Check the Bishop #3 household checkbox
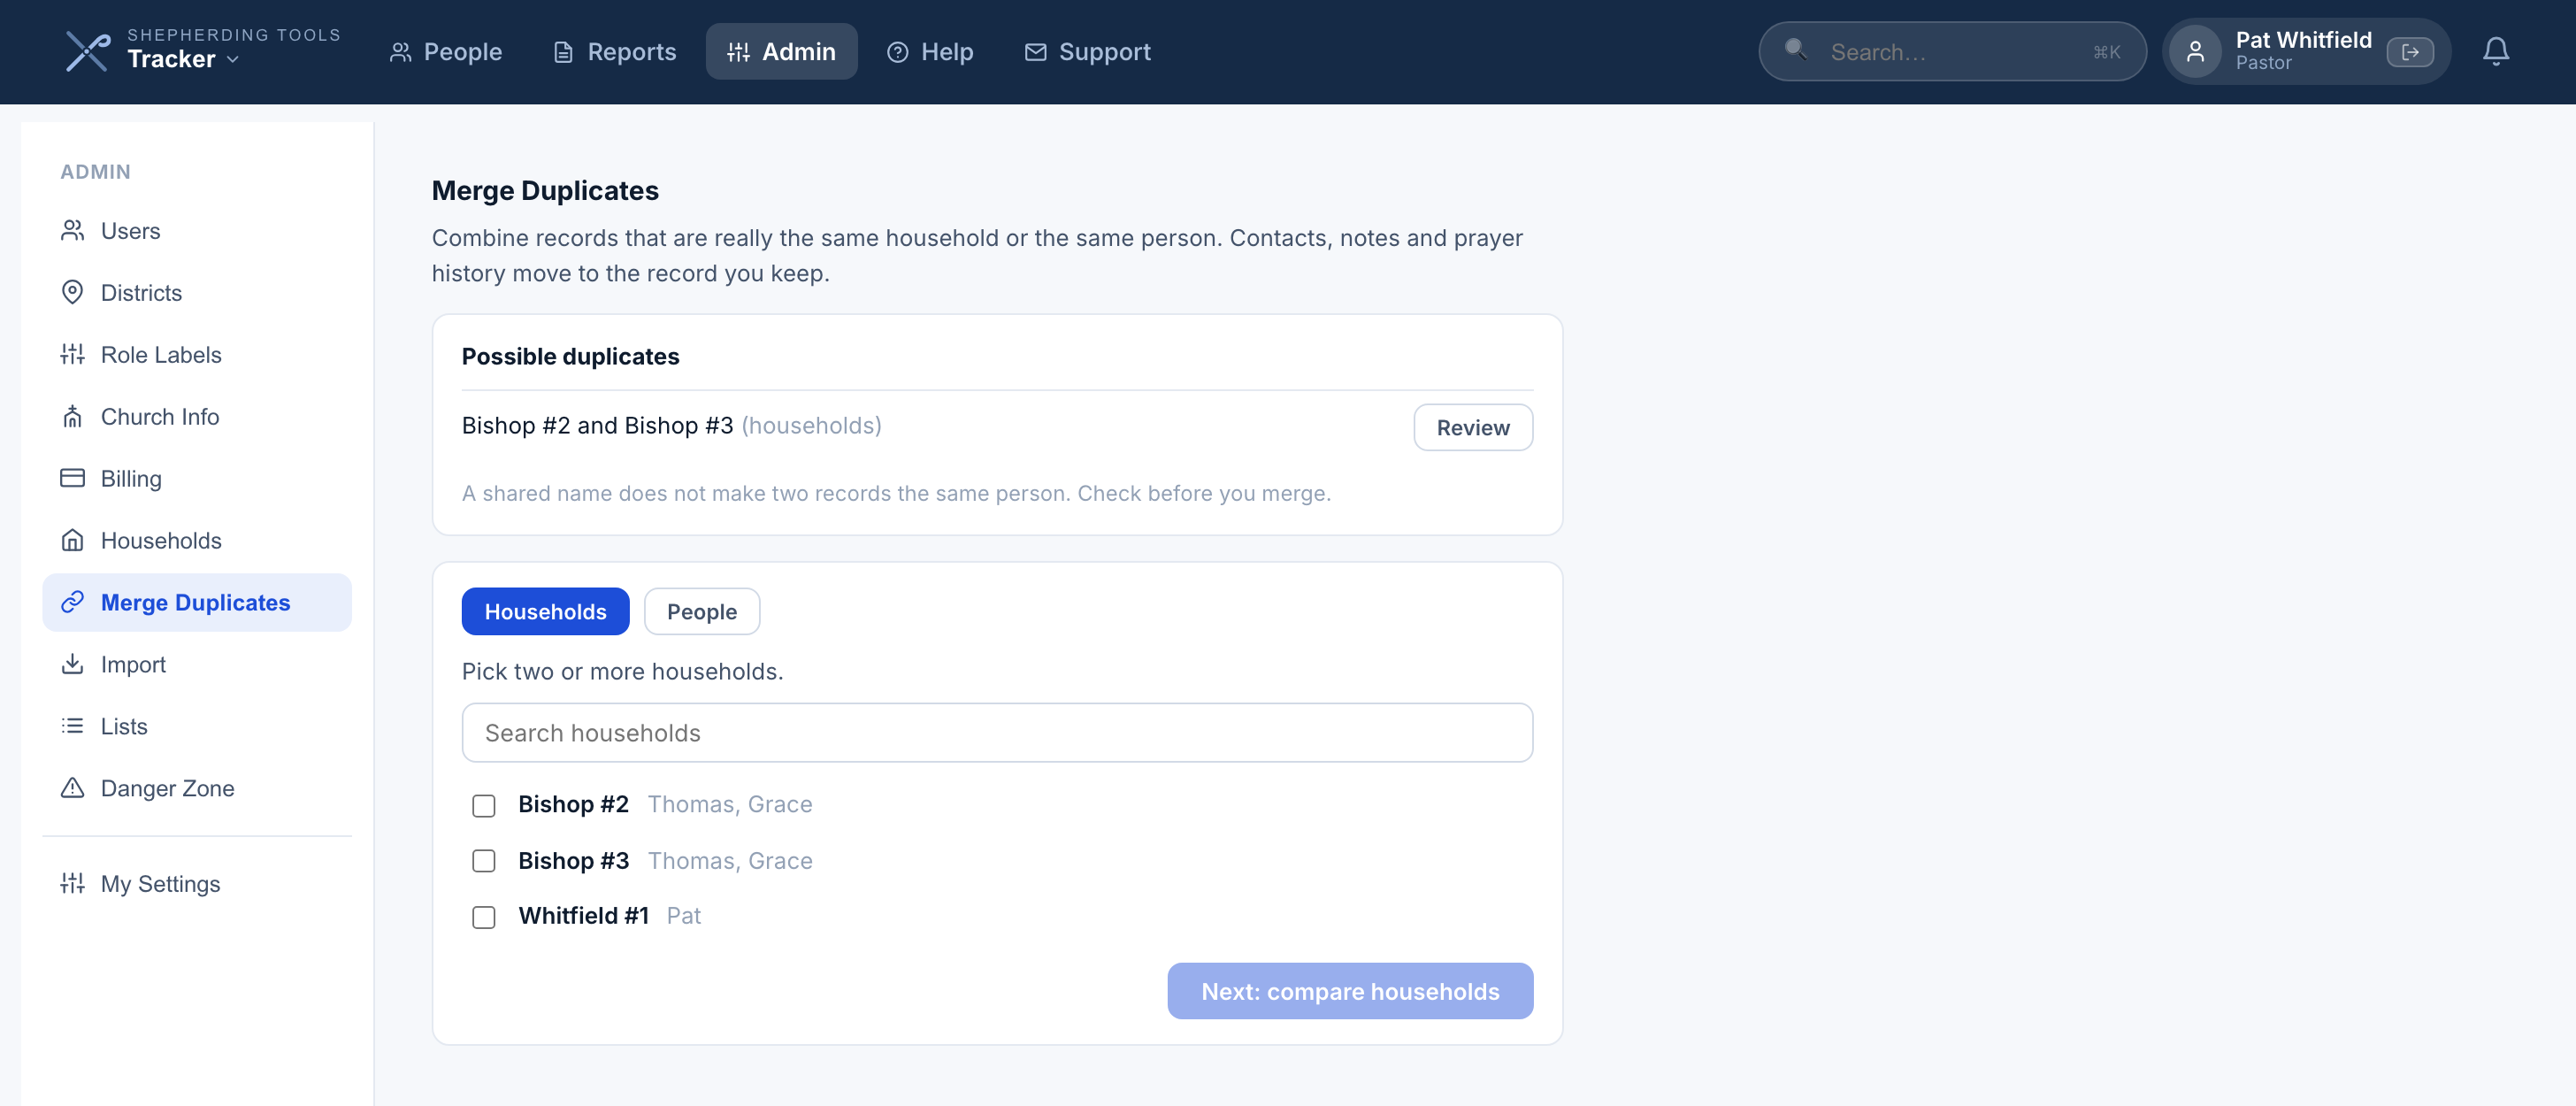This screenshot has width=2576, height=1106. click(x=484, y=862)
